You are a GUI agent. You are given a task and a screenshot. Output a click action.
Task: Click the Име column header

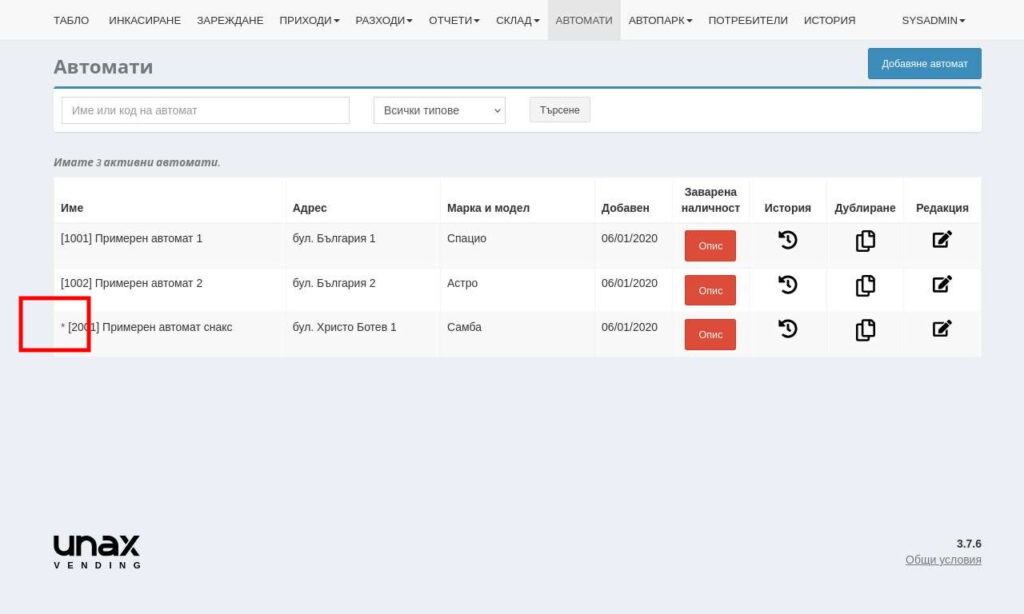point(72,208)
